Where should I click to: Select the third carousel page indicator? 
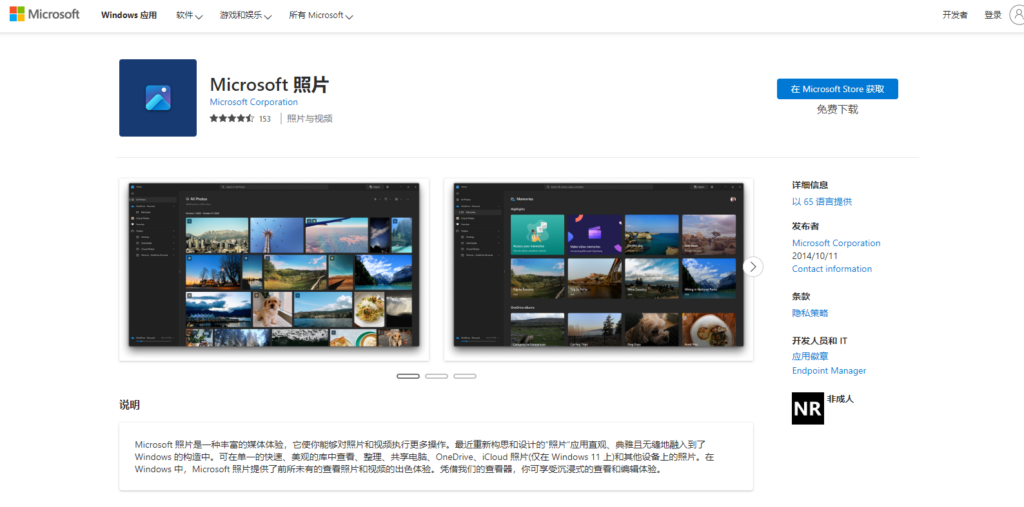point(464,376)
